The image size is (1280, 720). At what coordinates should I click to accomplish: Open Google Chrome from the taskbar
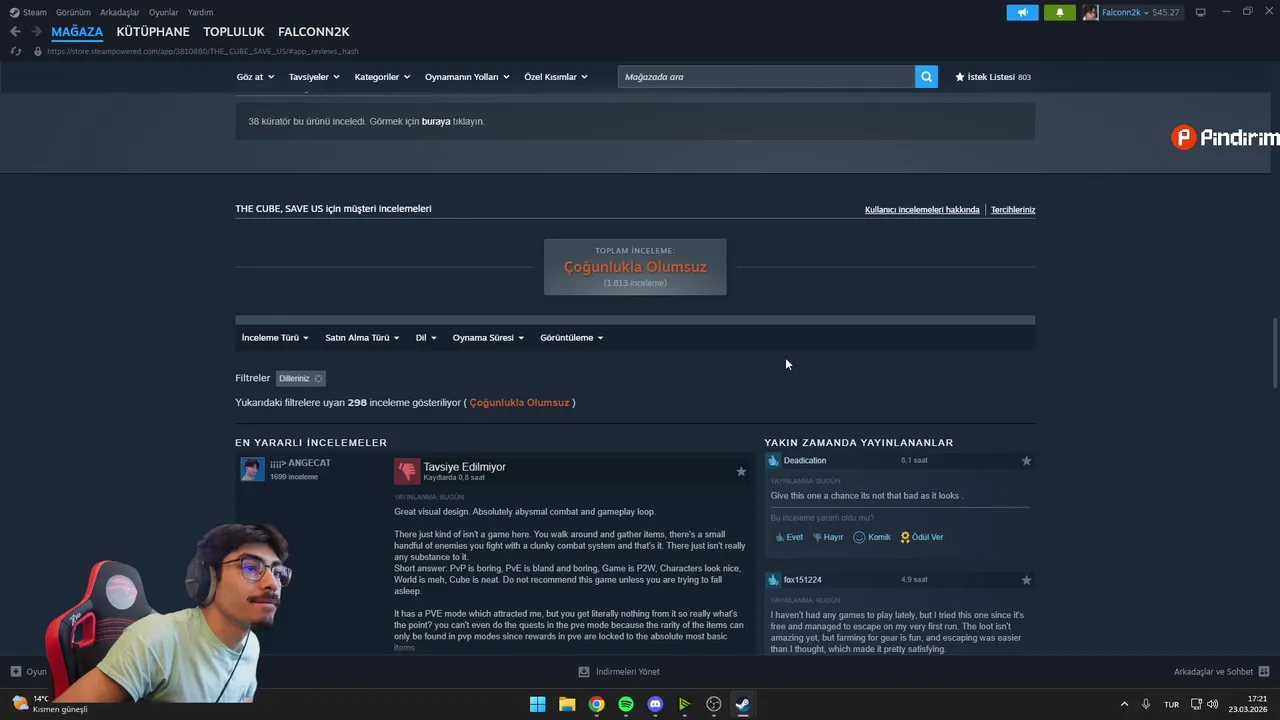pyautogui.click(x=596, y=704)
